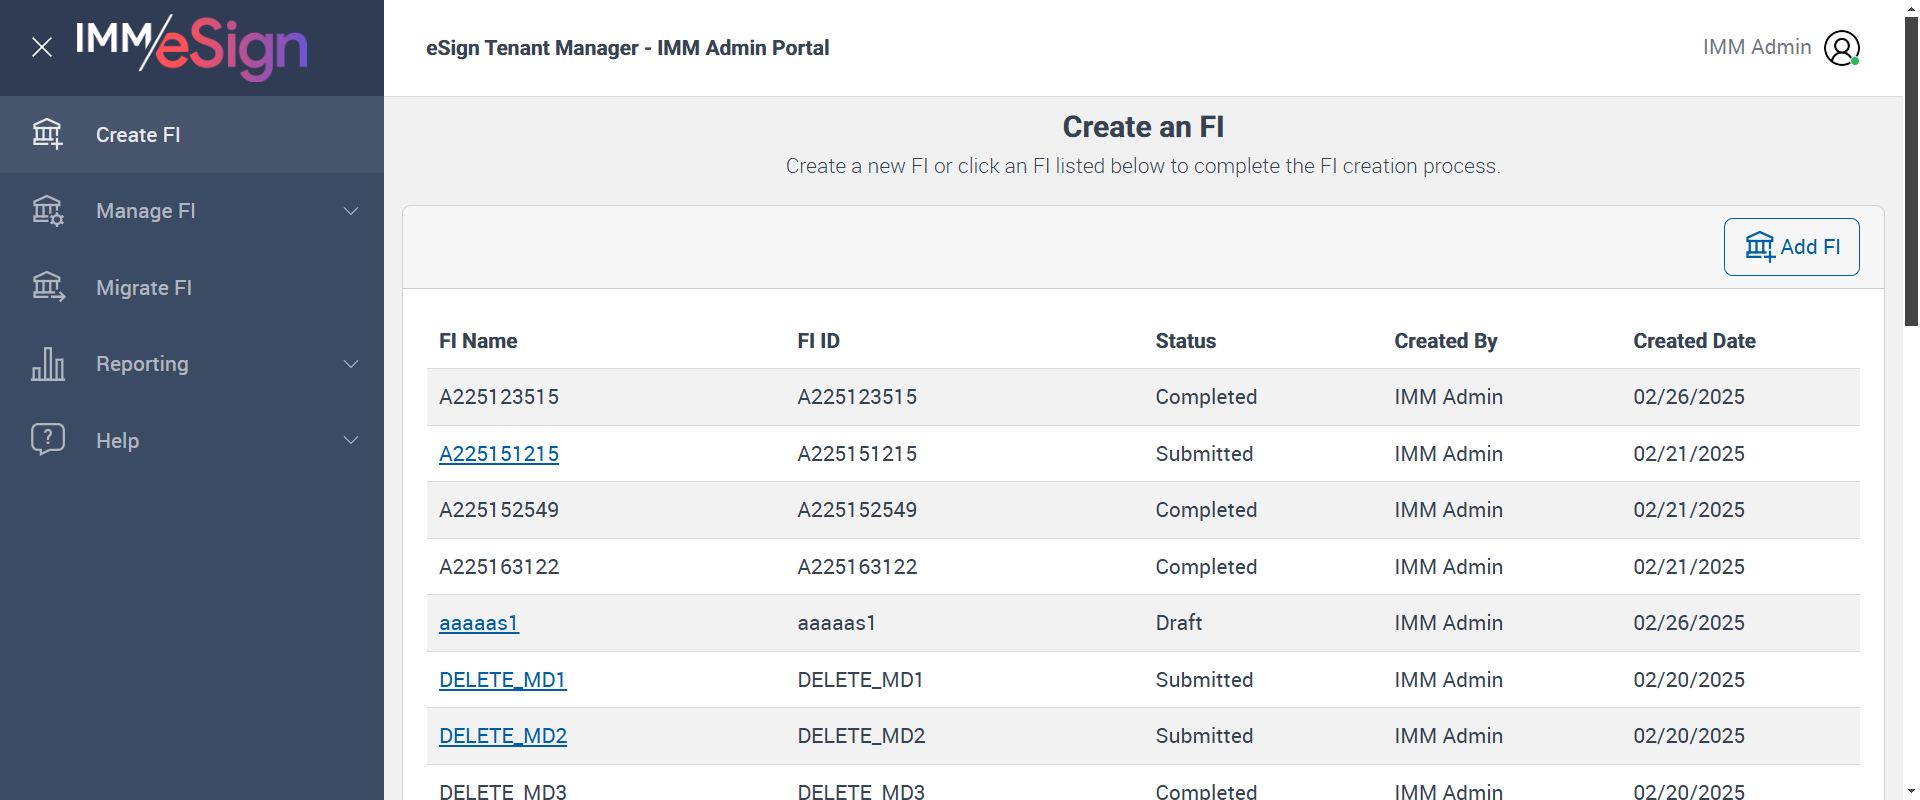Select Create FI in the sidebar
Image resolution: width=1920 pixels, height=800 pixels.
(x=138, y=135)
